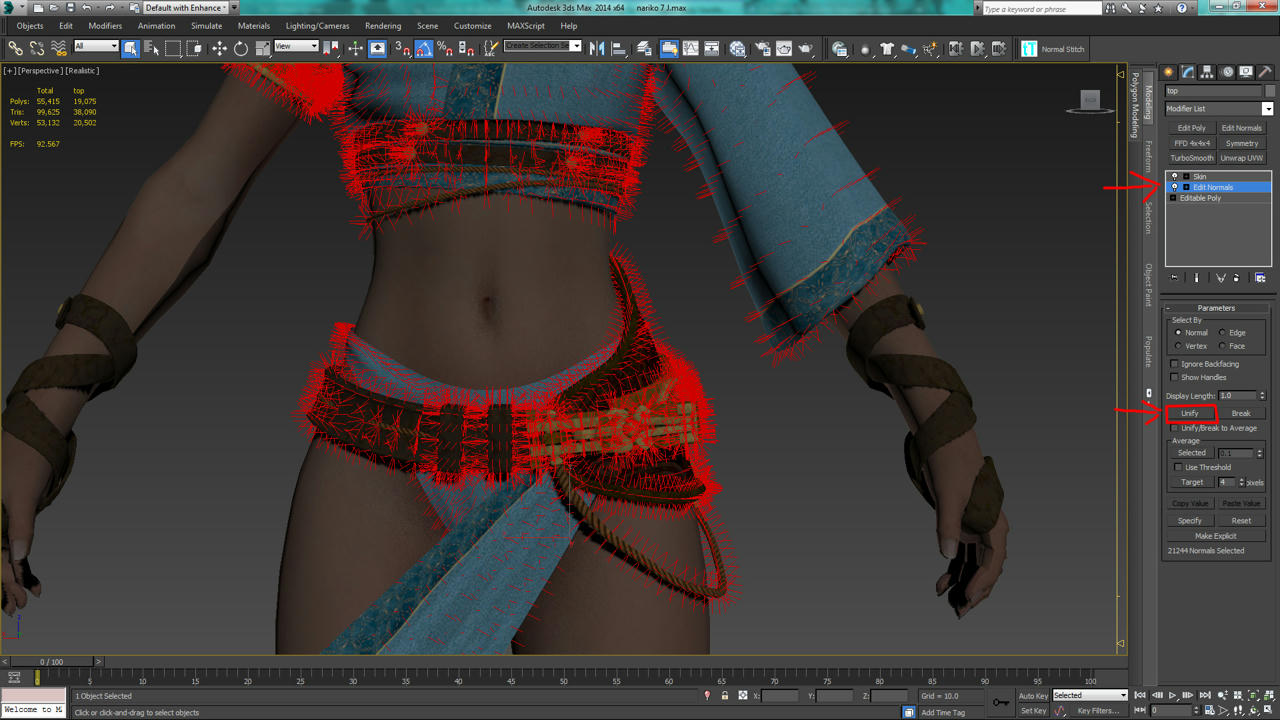The height and width of the screenshot is (720, 1280).
Task: Open the Selected key filter dropdown
Action: [x=1089, y=695]
